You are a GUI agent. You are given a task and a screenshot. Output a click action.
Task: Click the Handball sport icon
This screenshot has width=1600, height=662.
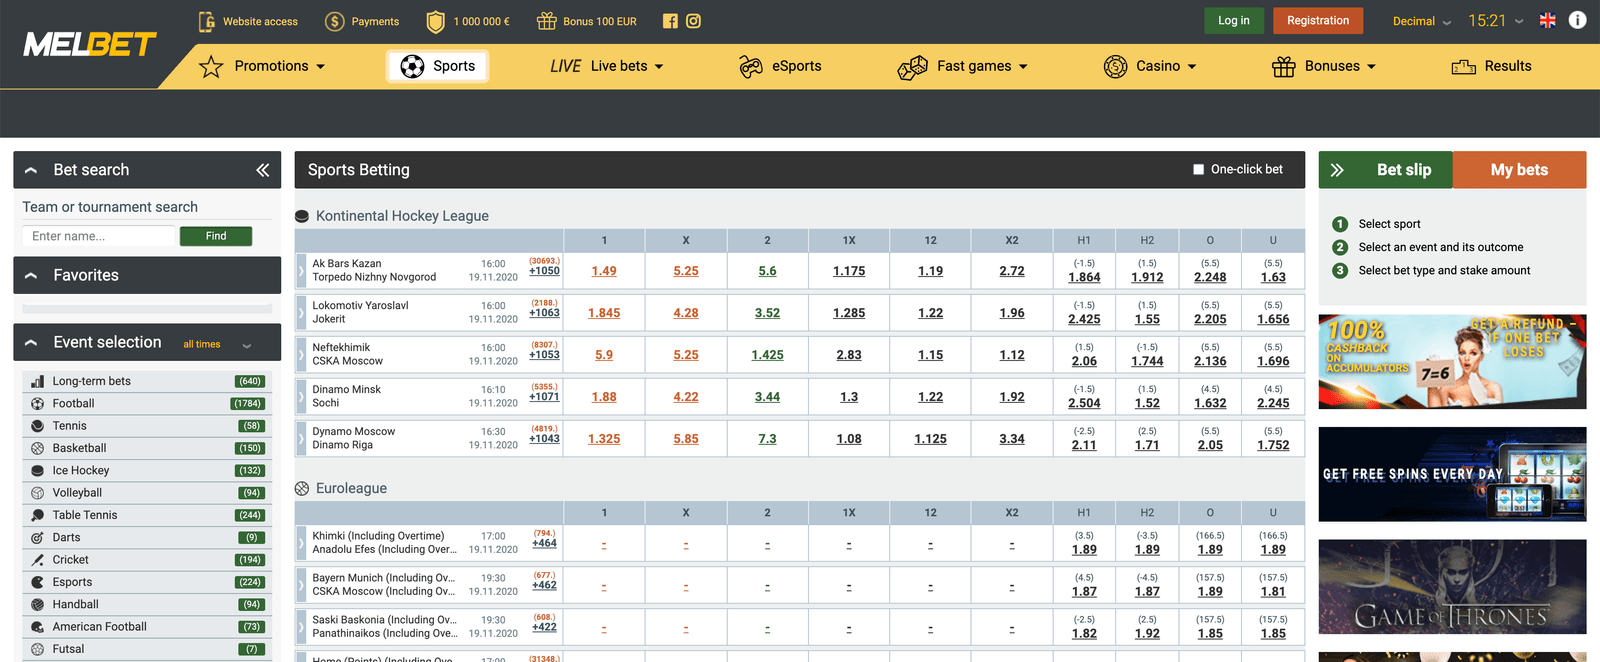coord(37,605)
